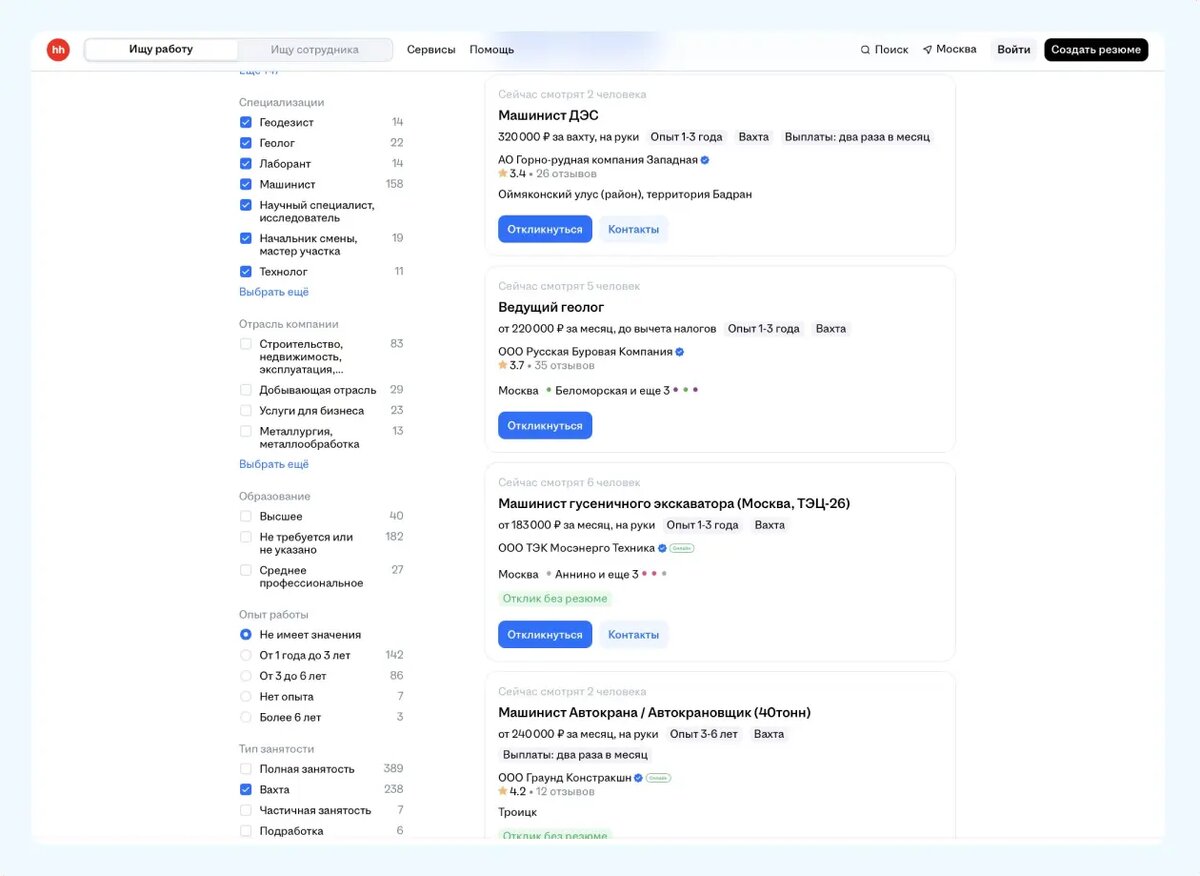Select От 1 года до 3 лет experience
The image size is (1200, 876).
tap(246, 656)
